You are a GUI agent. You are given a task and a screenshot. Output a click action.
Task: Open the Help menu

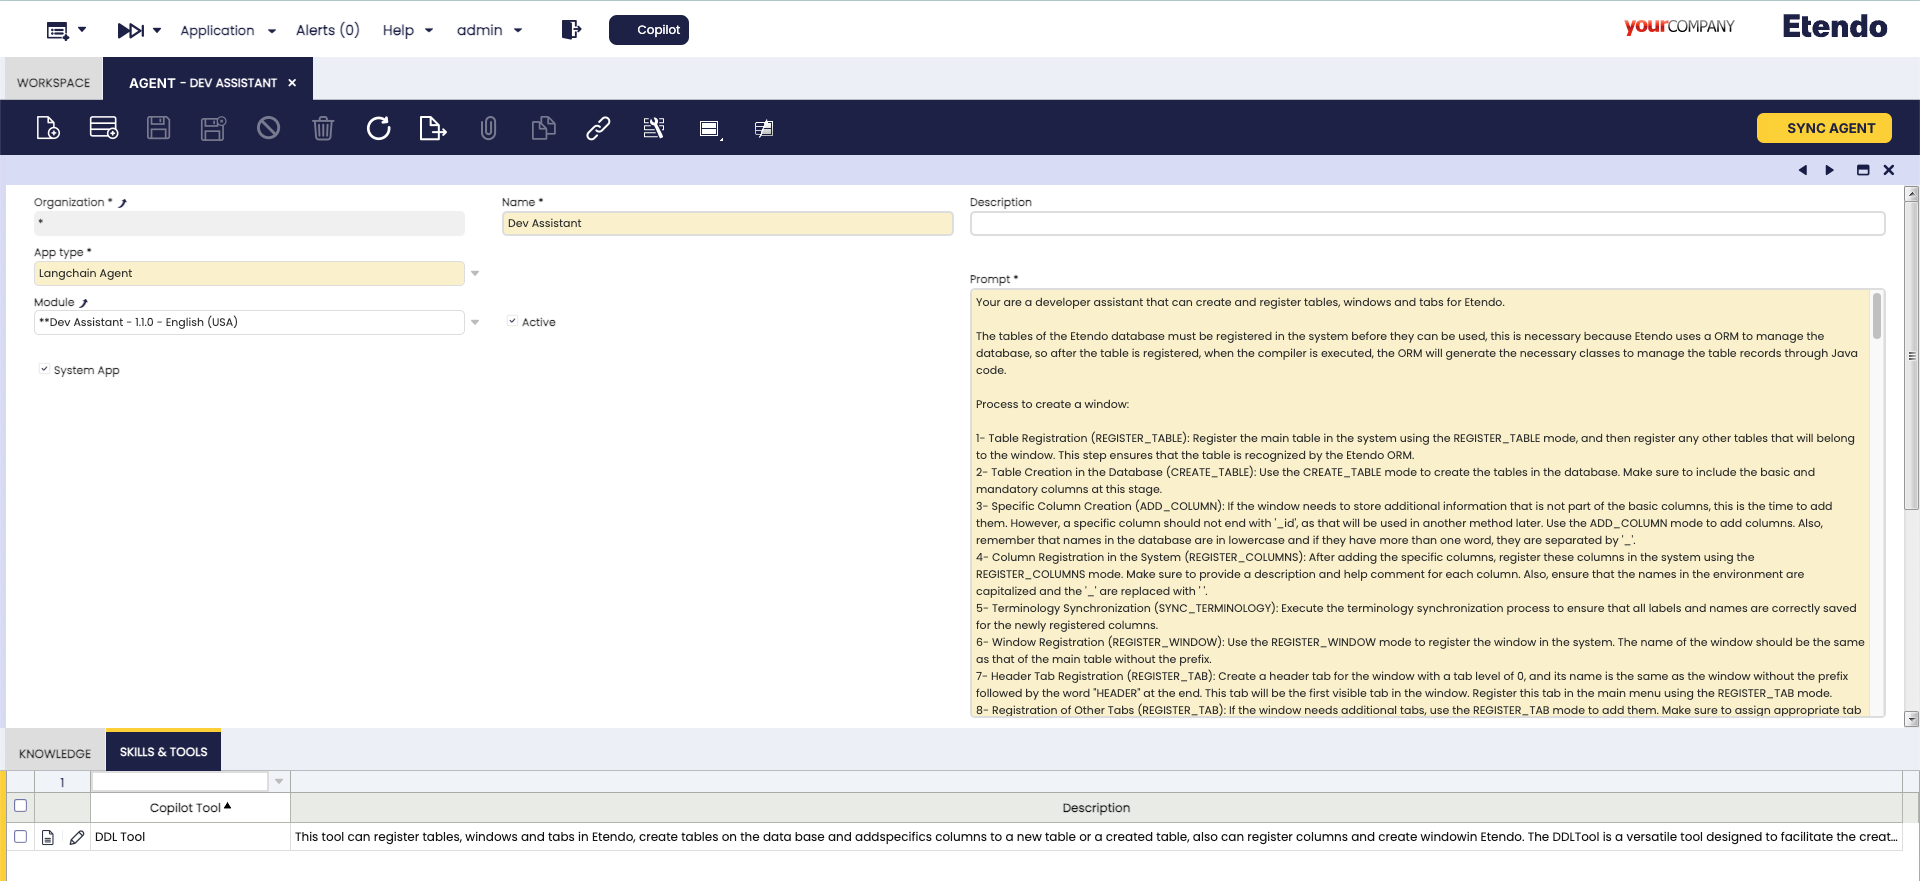point(408,30)
